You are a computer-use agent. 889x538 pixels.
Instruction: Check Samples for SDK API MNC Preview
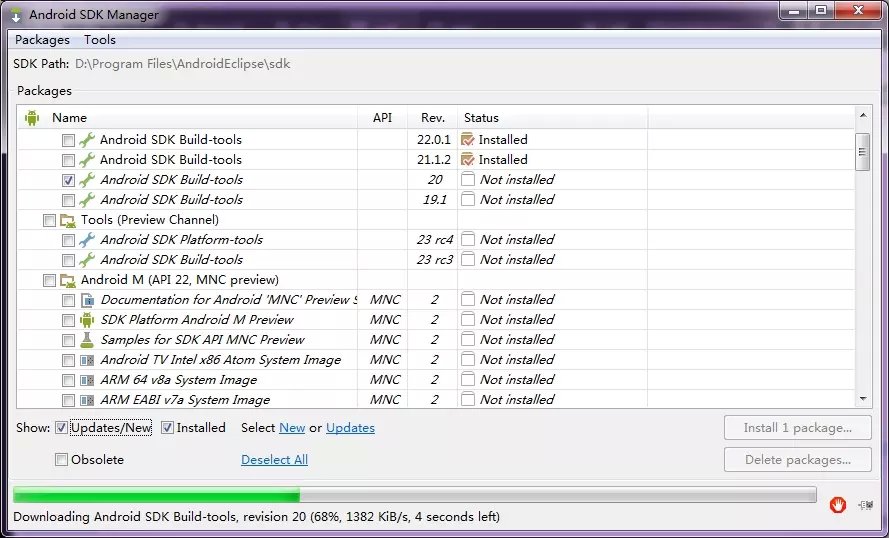click(x=68, y=341)
